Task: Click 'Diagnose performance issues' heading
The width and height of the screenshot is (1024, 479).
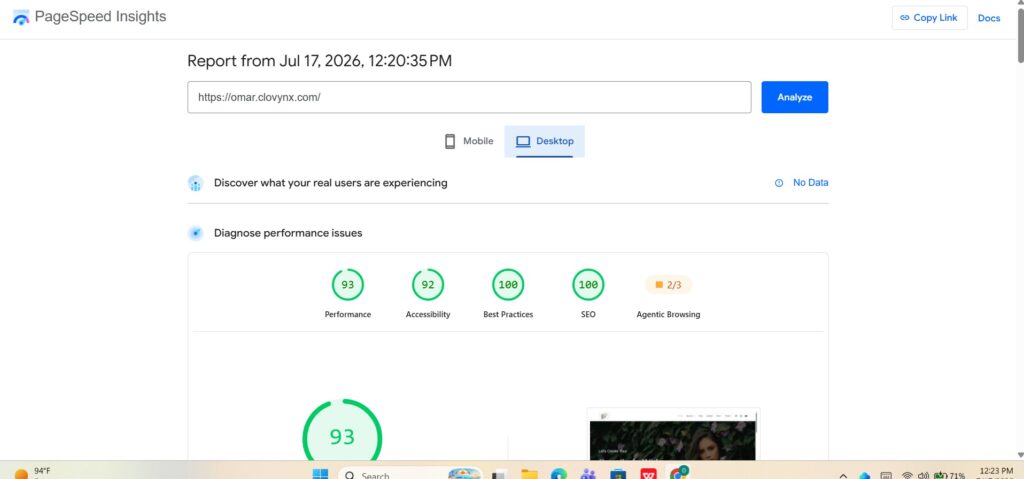Action: point(288,233)
